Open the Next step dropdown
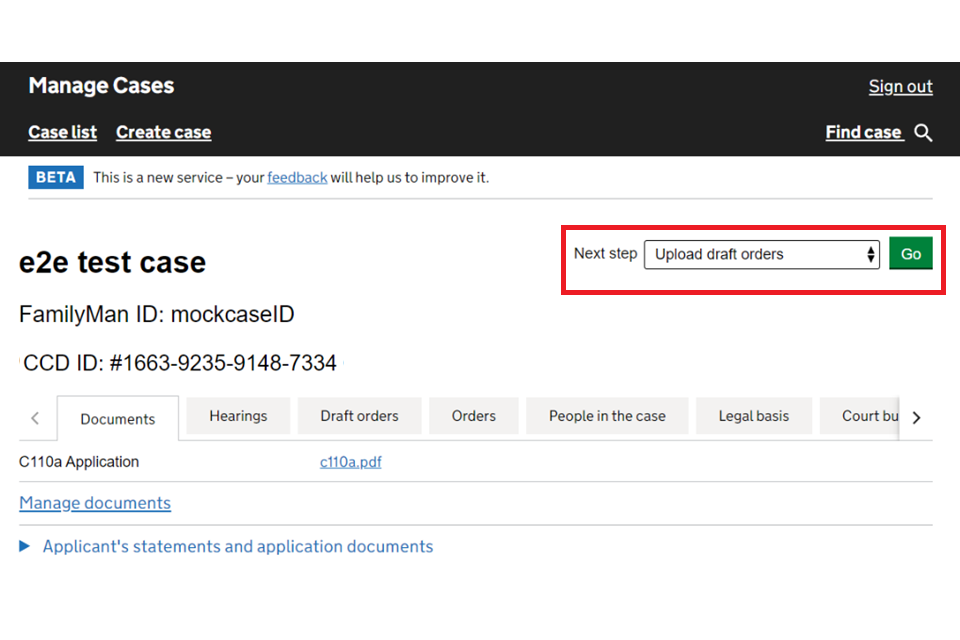 760,254
